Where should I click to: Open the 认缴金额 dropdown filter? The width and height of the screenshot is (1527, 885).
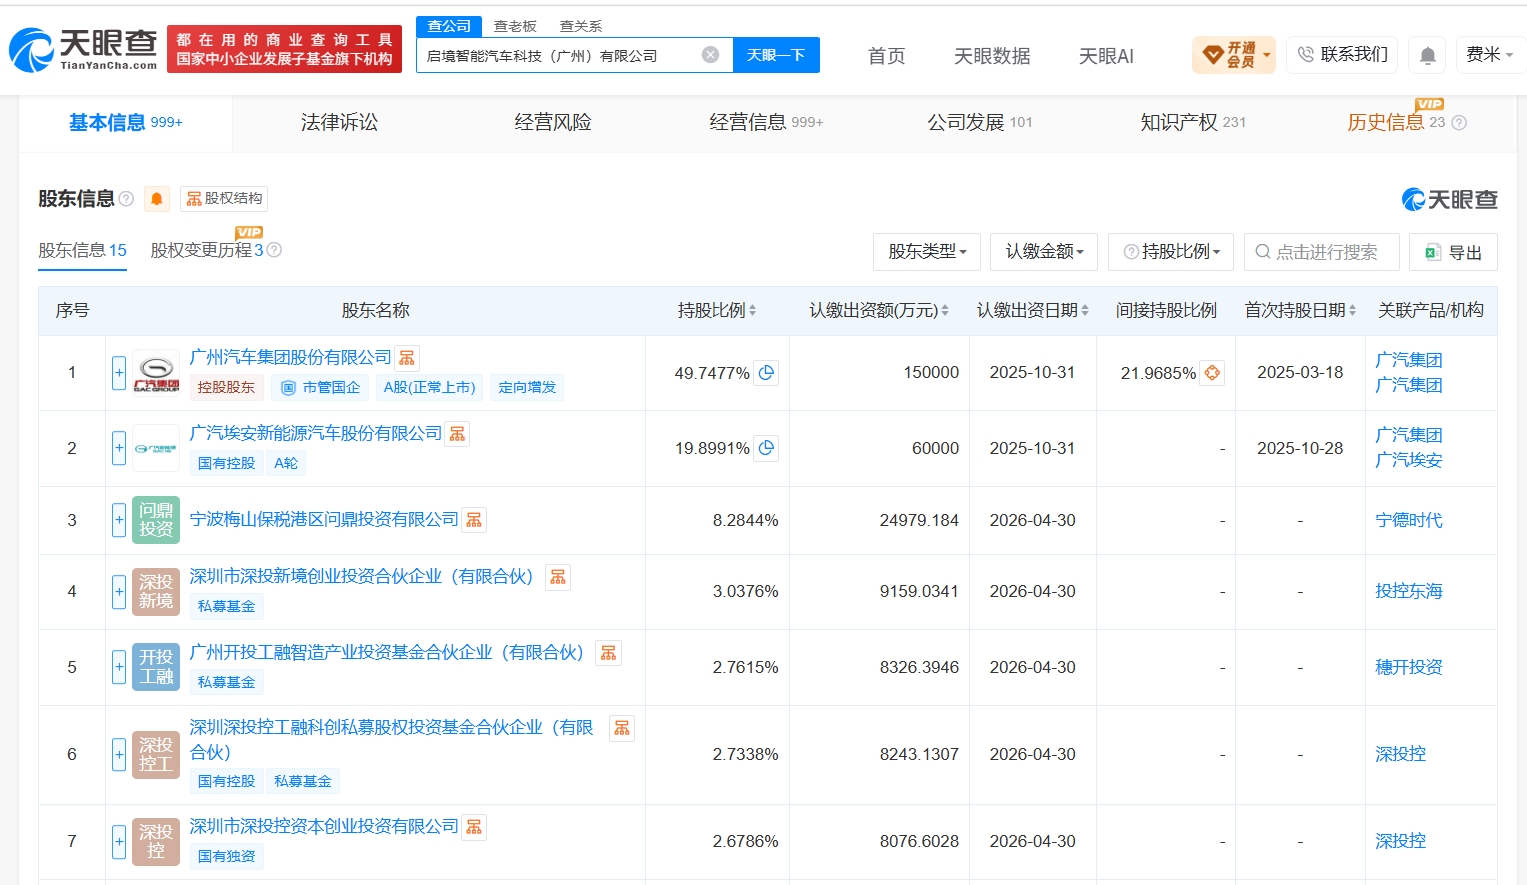click(x=1044, y=252)
